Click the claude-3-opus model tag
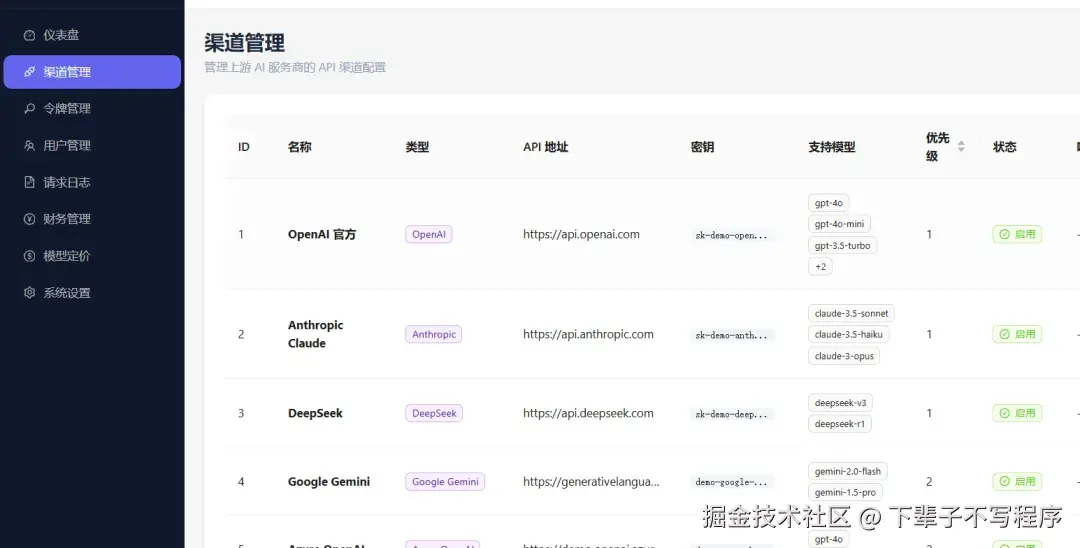The height and width of the screenshot is (548, 1080). pos(844,356)
